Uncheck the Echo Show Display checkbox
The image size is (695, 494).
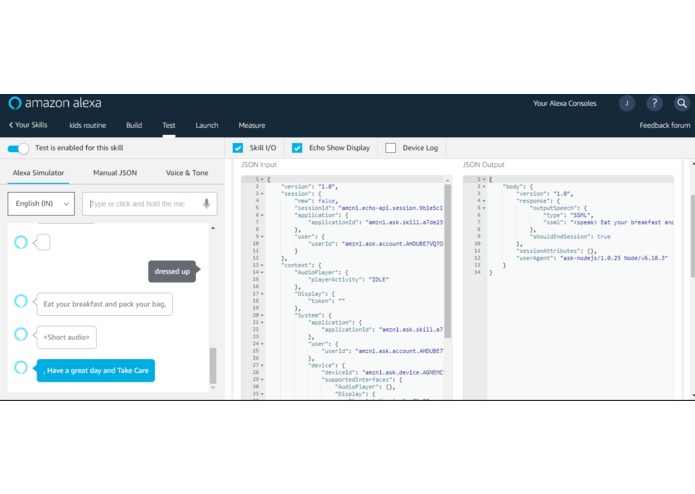coord(297,148)
